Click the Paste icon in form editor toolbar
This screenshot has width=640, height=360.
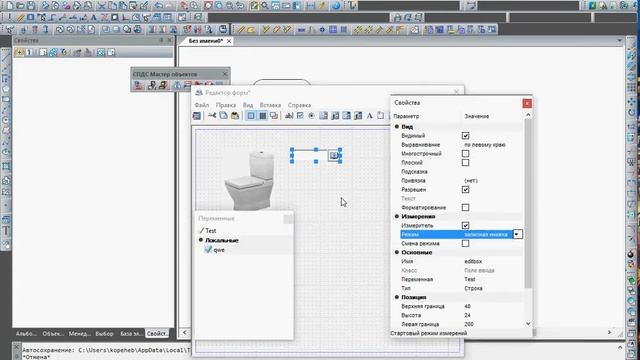[235, 116]
